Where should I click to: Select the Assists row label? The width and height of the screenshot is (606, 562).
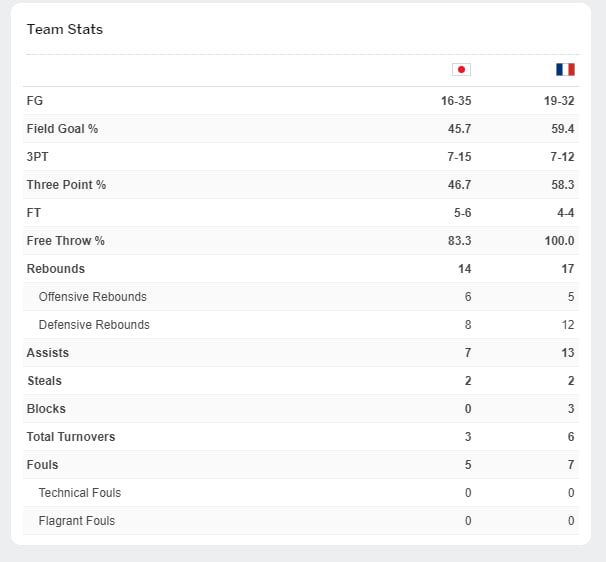tap(48, 353)
